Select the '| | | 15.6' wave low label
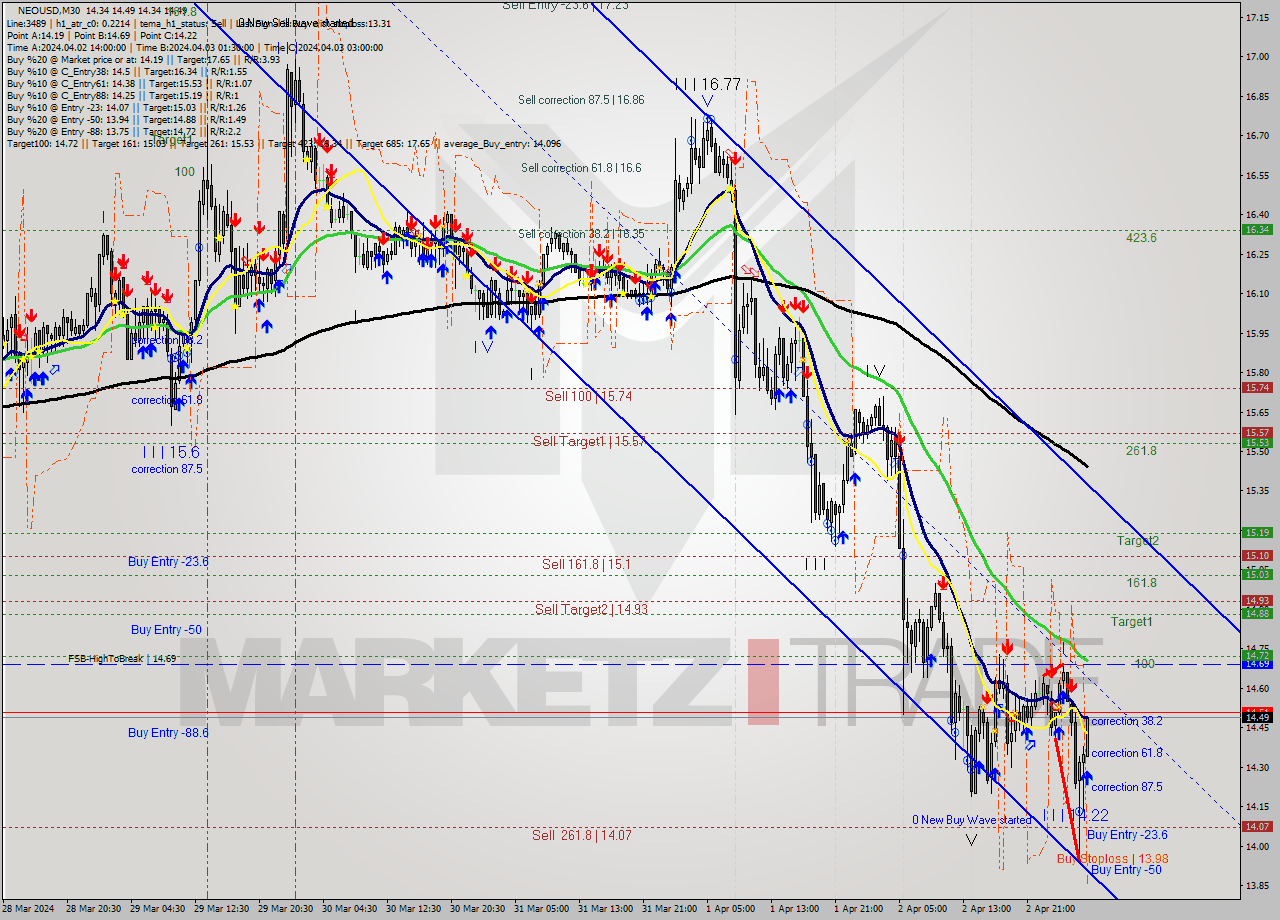Viewport: 1280px width, 920px height. pos(169,452)
